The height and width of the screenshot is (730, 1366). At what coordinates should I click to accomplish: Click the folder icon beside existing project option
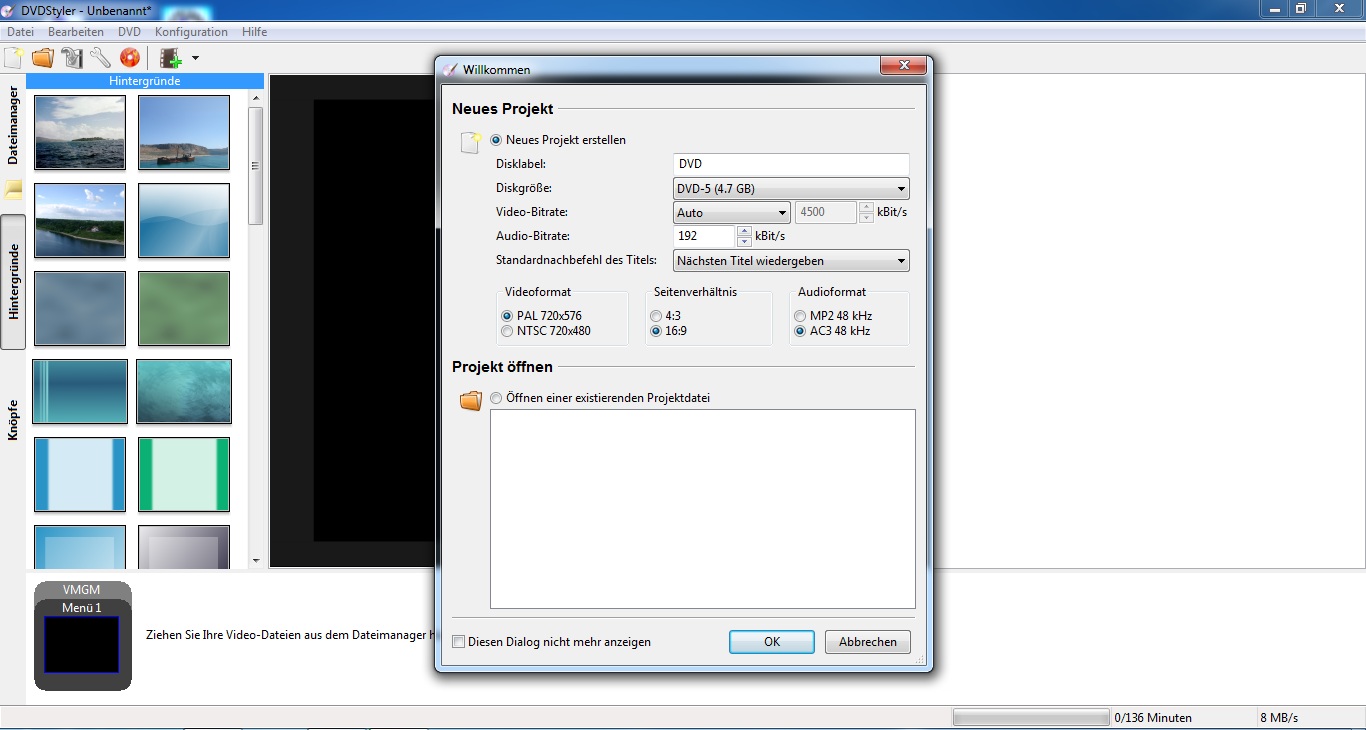(x=470, y=400)
